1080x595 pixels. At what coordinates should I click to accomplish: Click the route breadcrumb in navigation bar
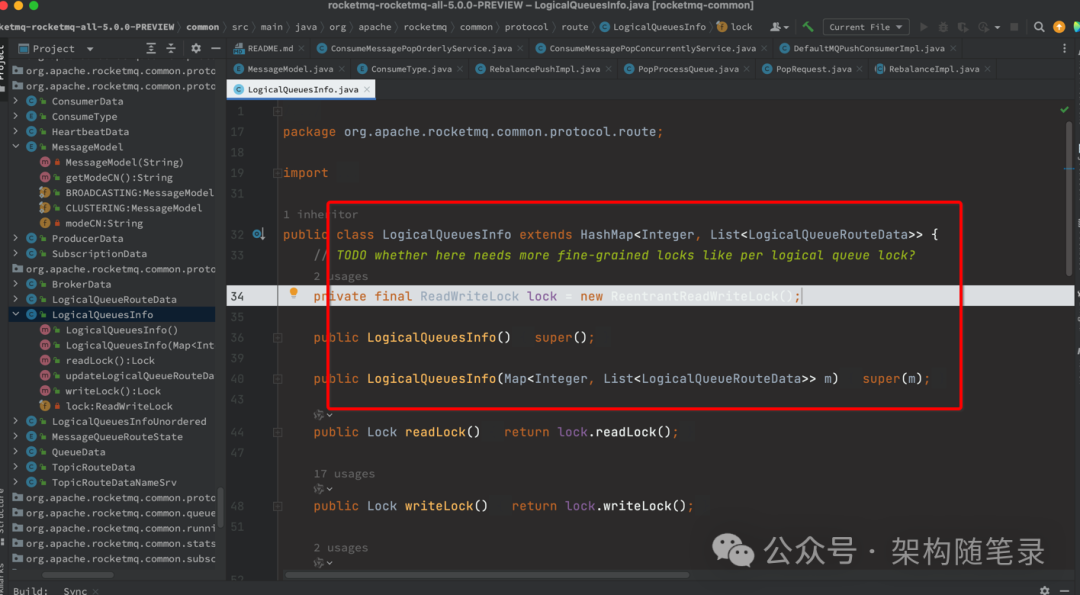[574, 27]
